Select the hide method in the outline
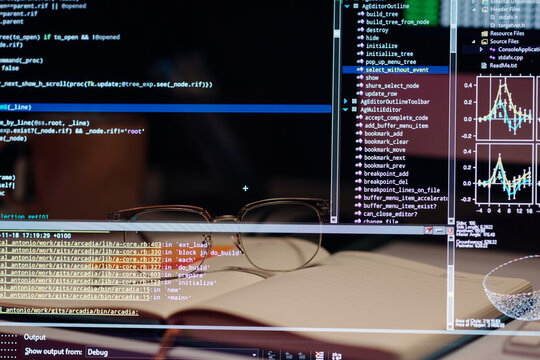This screenshot has width=540, height=360. click(372, 38)
